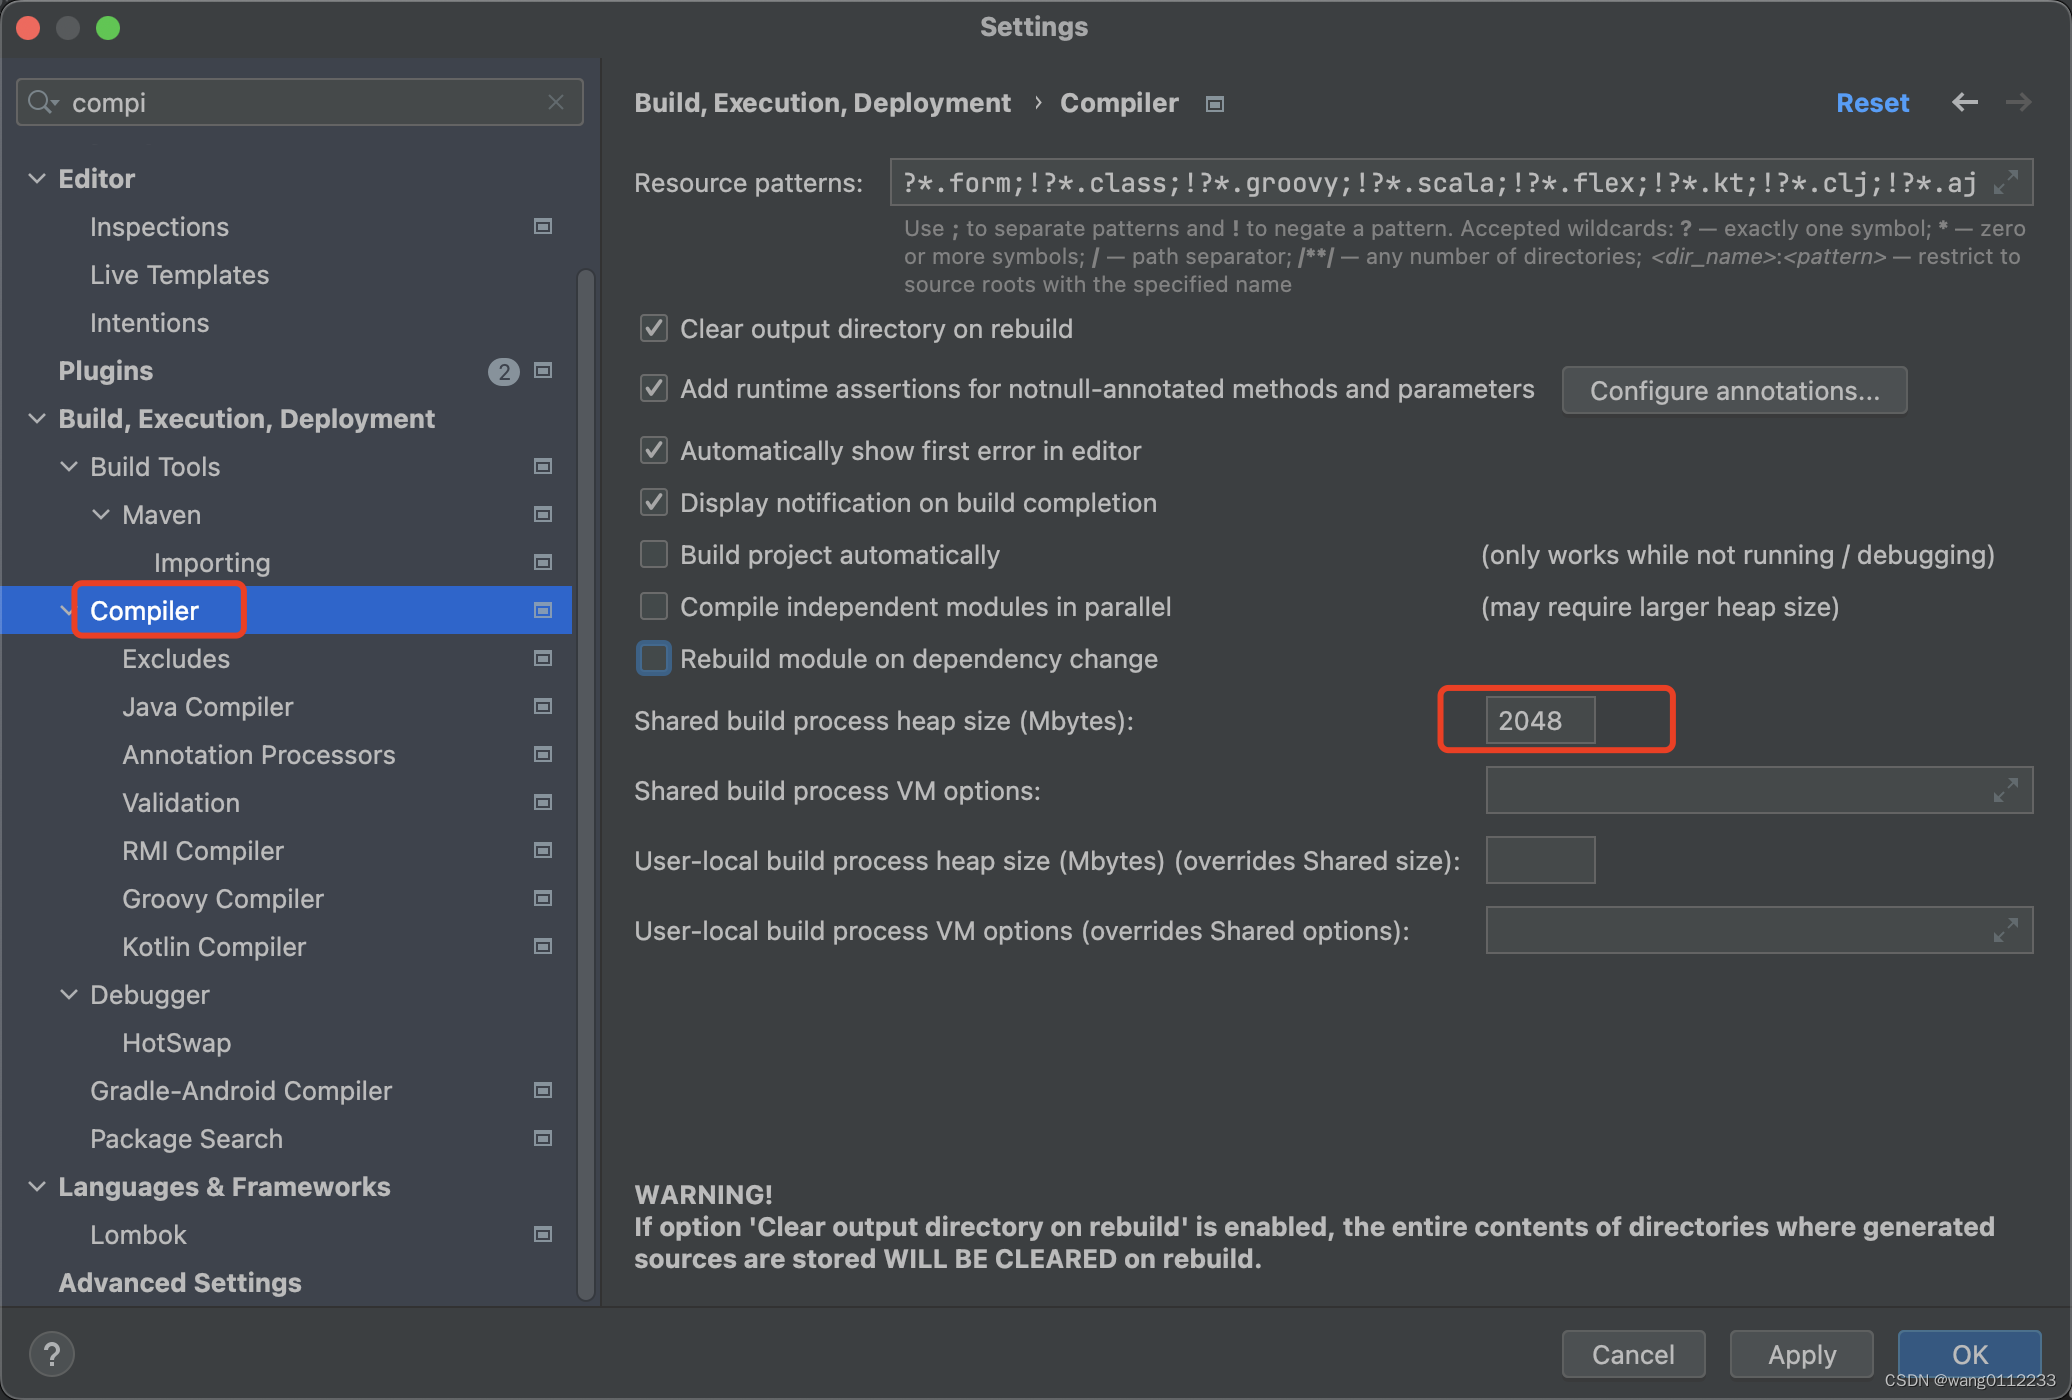The image size is (2072, 1400).
Task: Uncheck Clear output directory on rebuild
Action: click(654, 329)
